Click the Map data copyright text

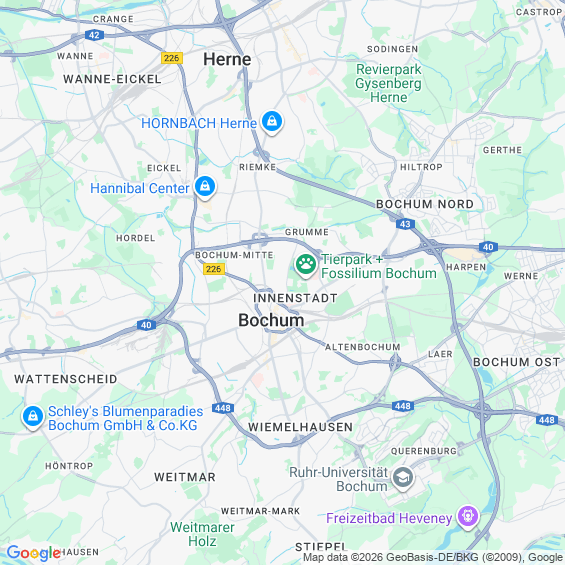(432, 557)
